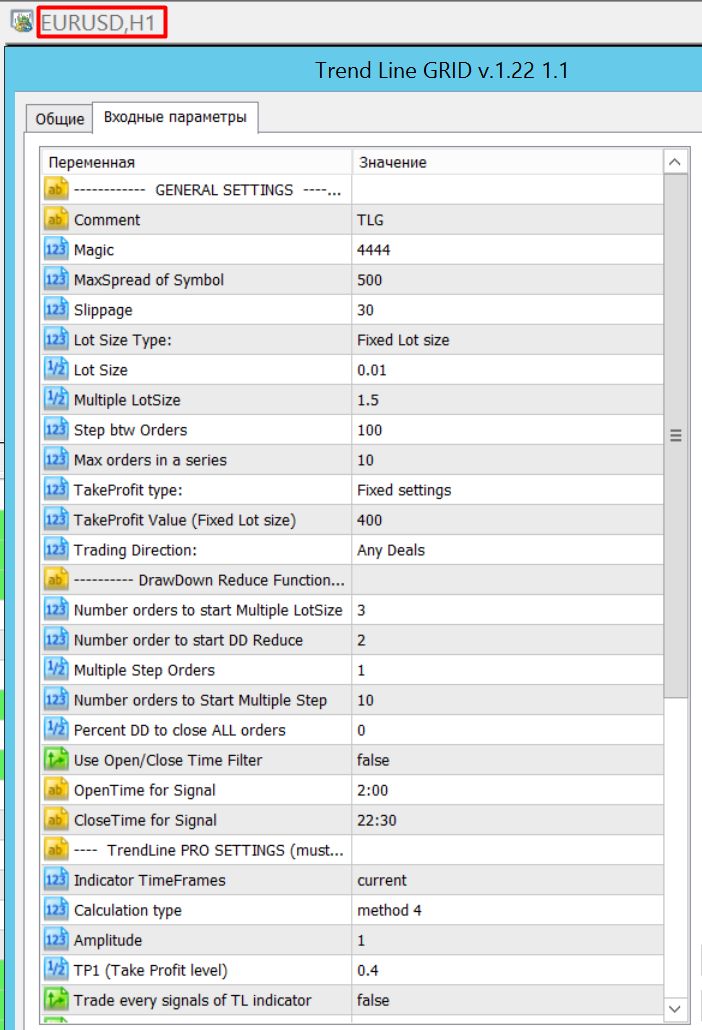Click the icon of the Trading Direction row
This screenshot has width=702, height=1030.
[56, 550]
